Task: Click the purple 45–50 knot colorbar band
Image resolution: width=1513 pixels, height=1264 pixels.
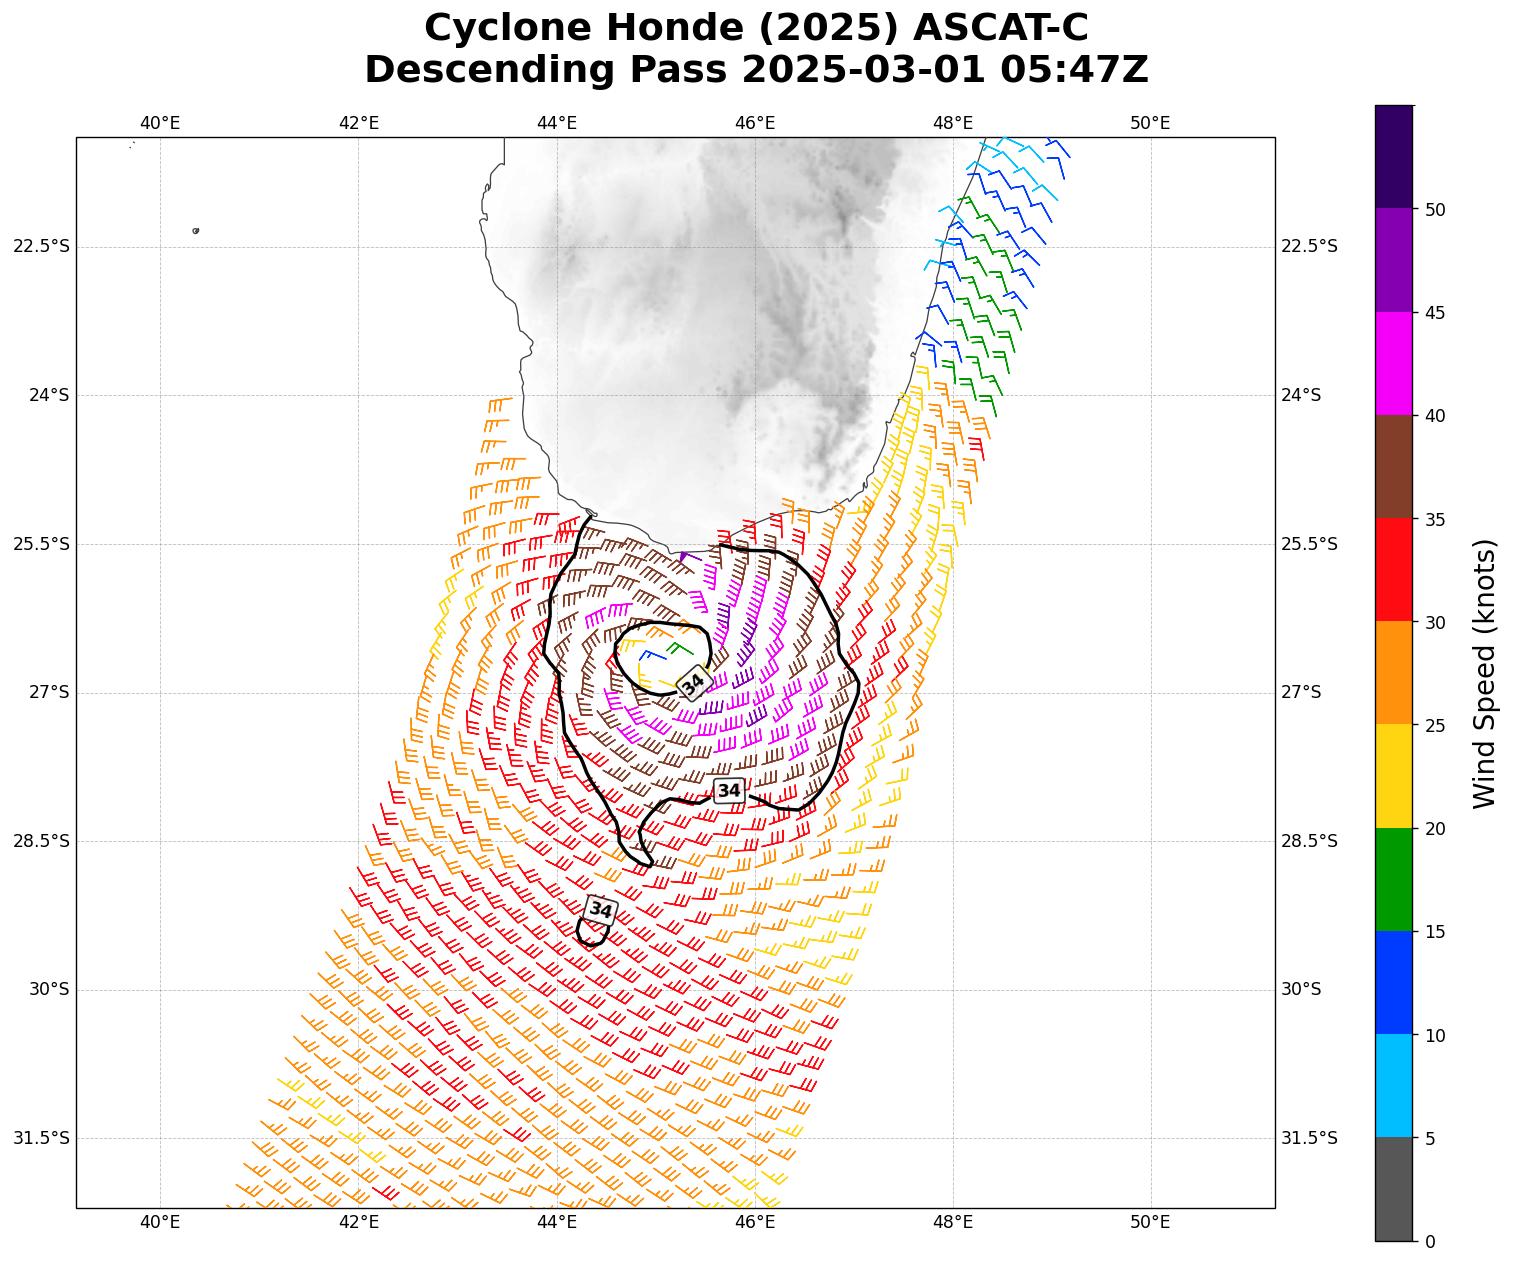Action: tap(1393, 260)
